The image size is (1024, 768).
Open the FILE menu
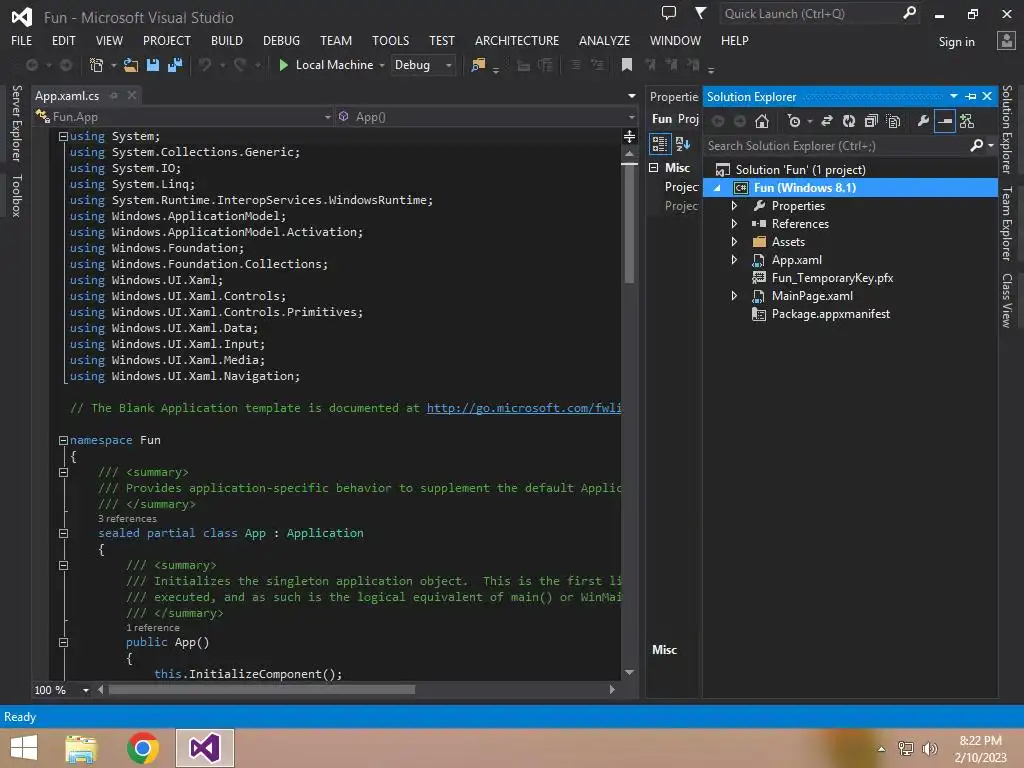tap(22, 40)
